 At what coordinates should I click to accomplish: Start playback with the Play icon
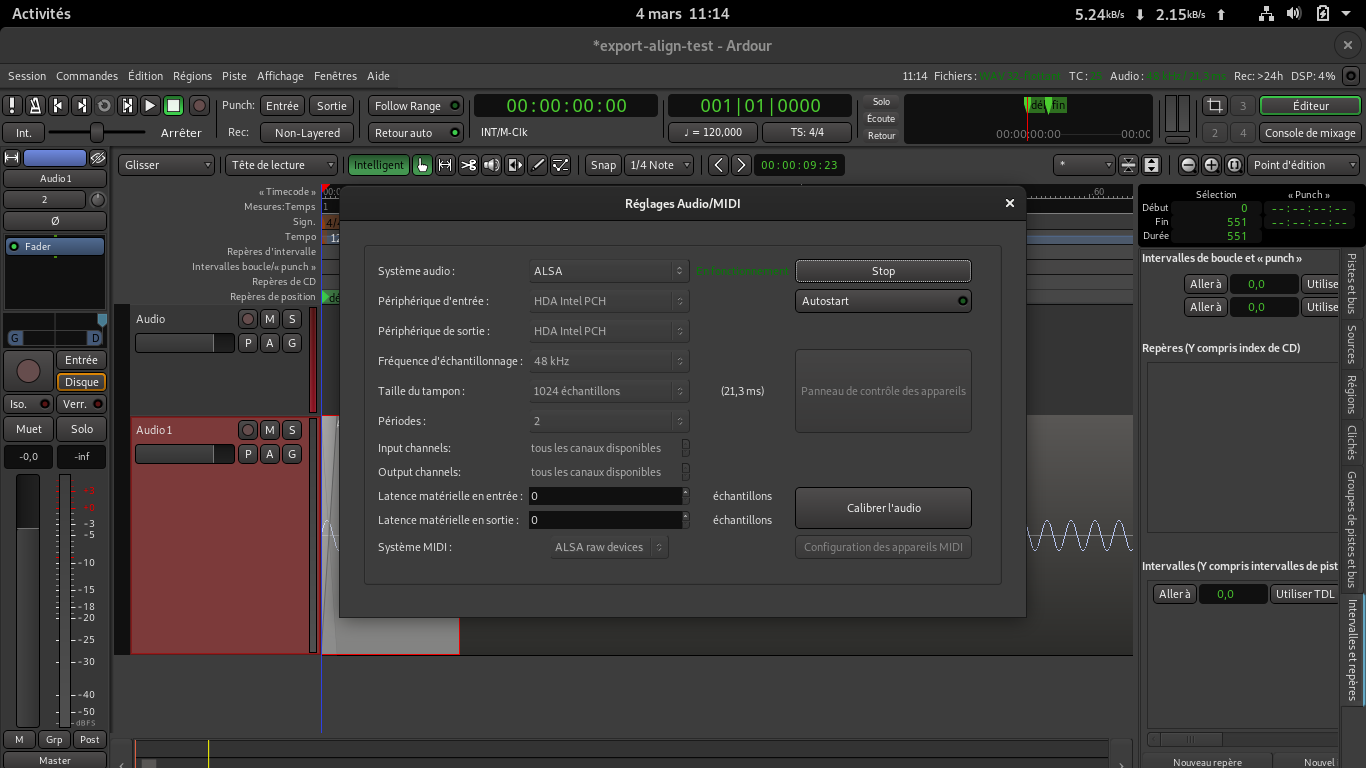point(150,105)
